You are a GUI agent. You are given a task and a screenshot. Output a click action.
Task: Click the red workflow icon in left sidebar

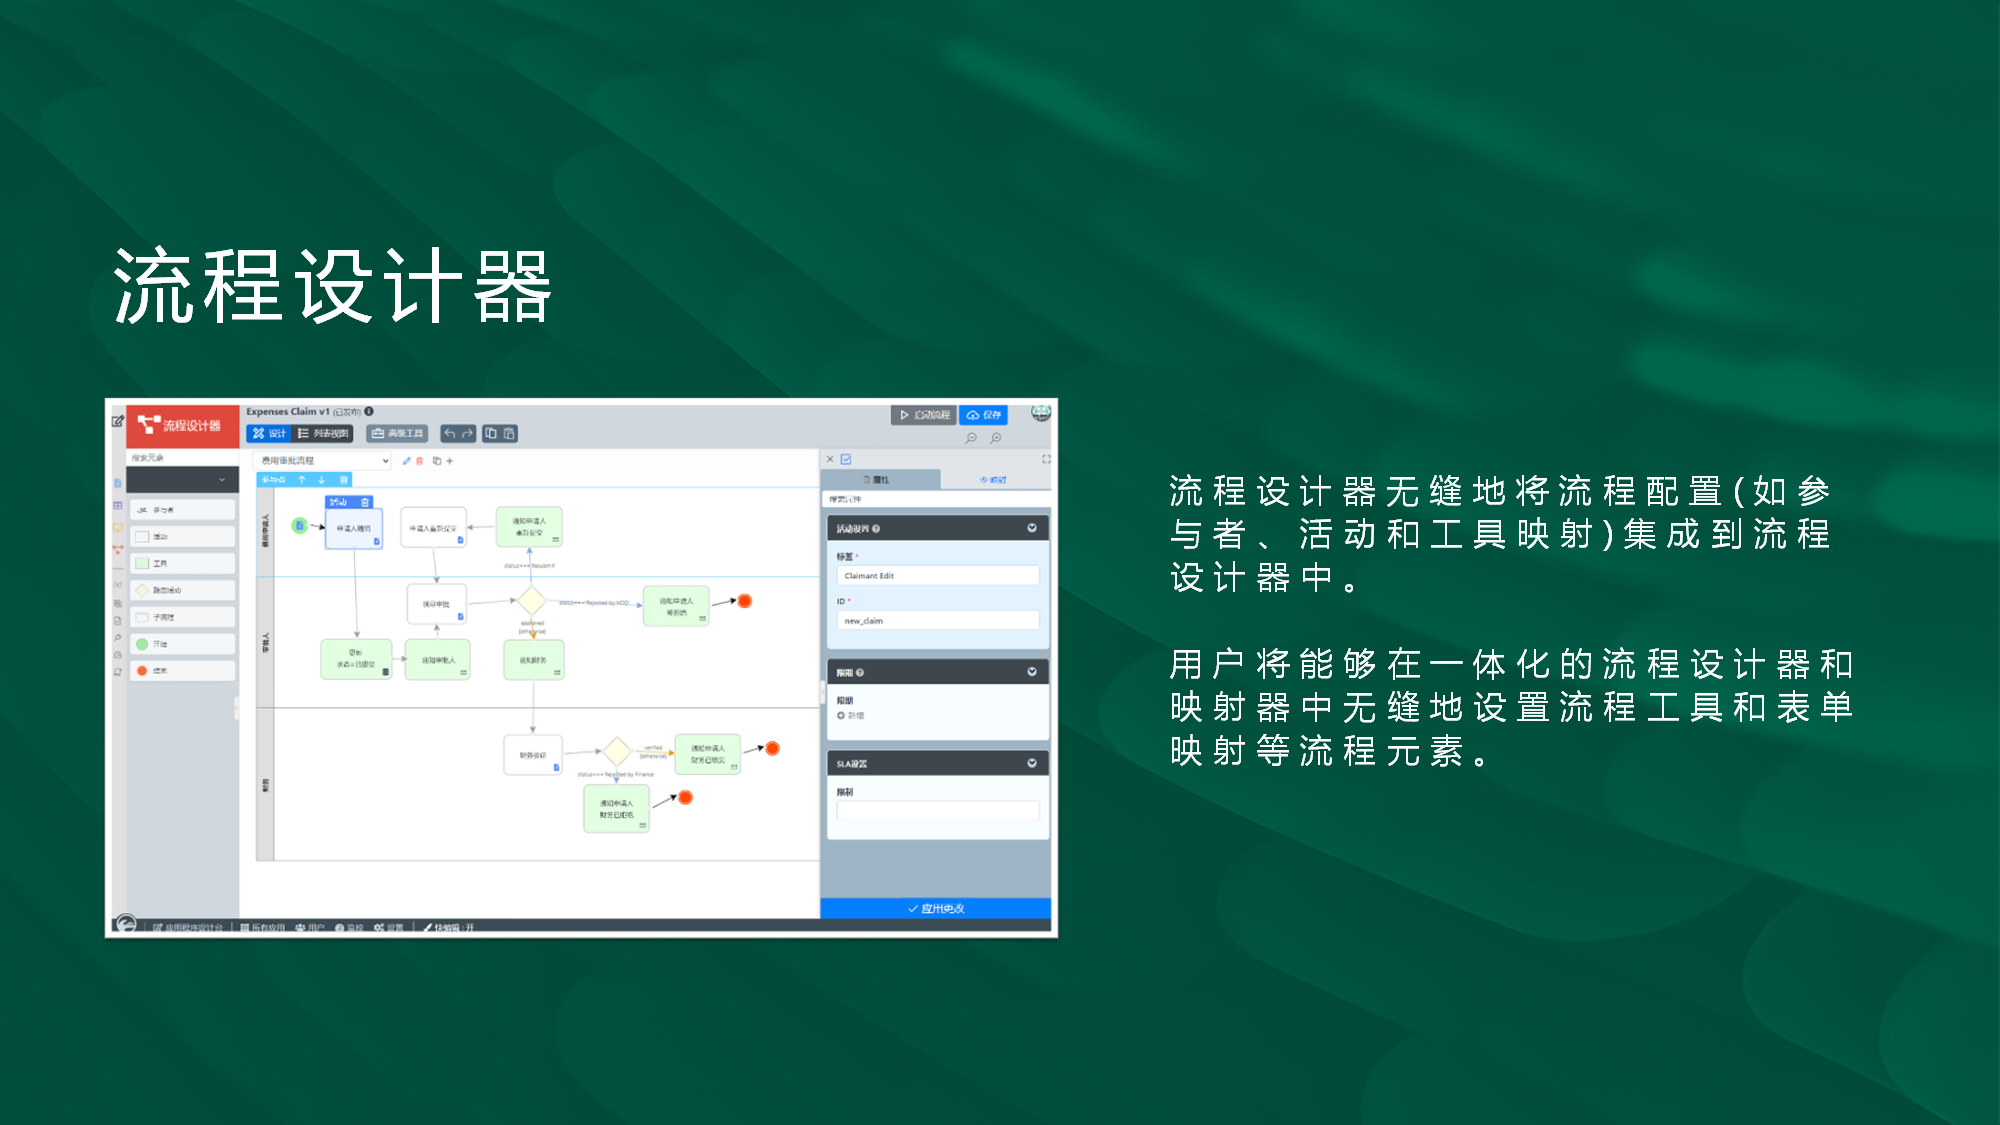117,549
